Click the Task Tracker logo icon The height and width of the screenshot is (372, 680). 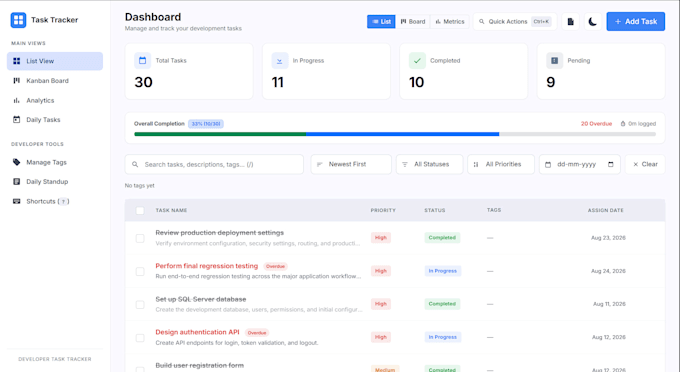click(x=18, y=20)
